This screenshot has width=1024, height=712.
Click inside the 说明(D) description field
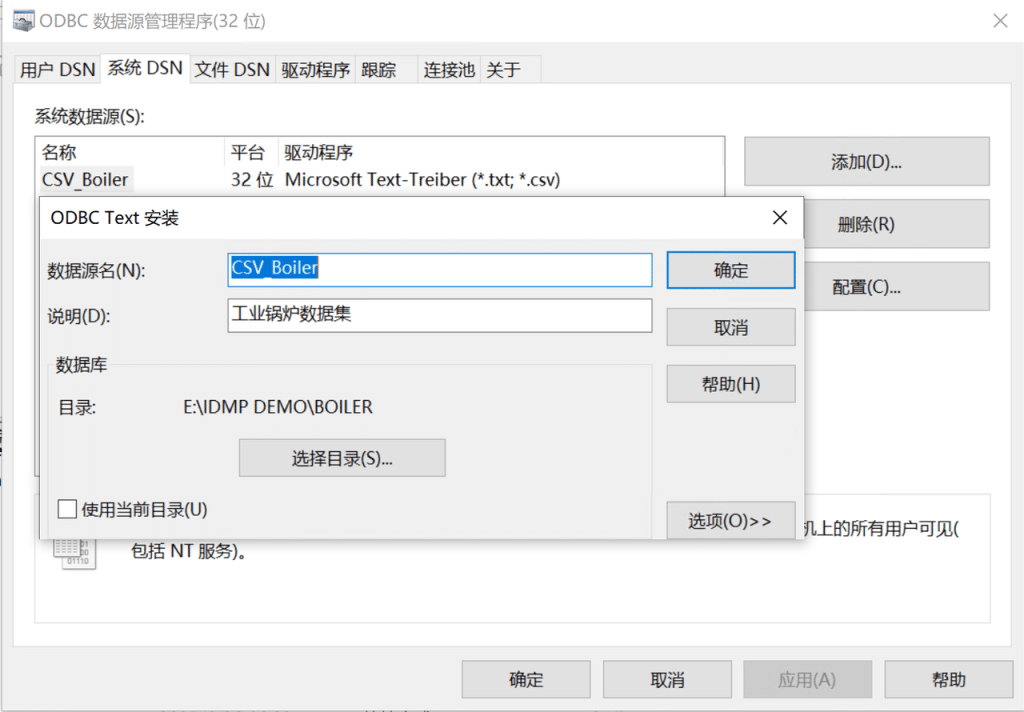pos(438,316)
